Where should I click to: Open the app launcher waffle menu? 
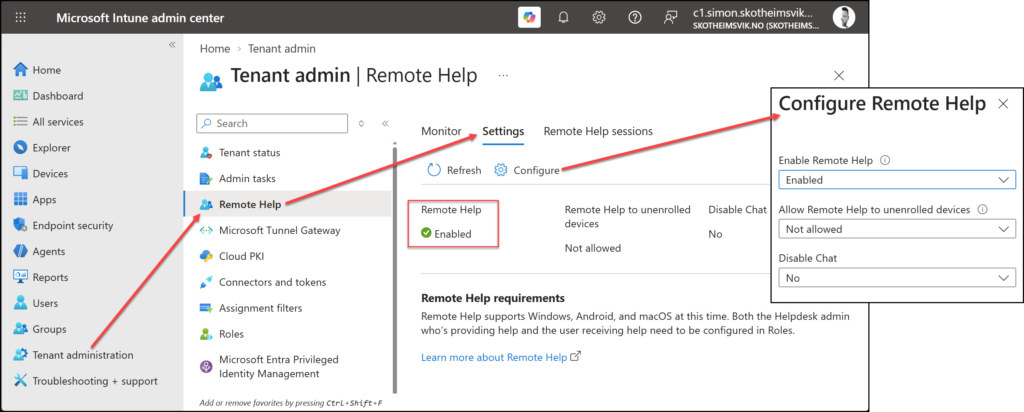click(x=20, y=18)
